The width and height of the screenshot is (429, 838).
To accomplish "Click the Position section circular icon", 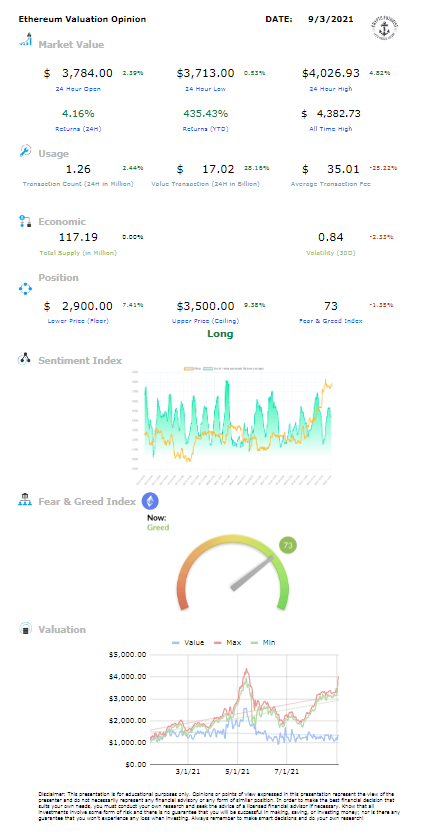I will [x=26, y=289].
